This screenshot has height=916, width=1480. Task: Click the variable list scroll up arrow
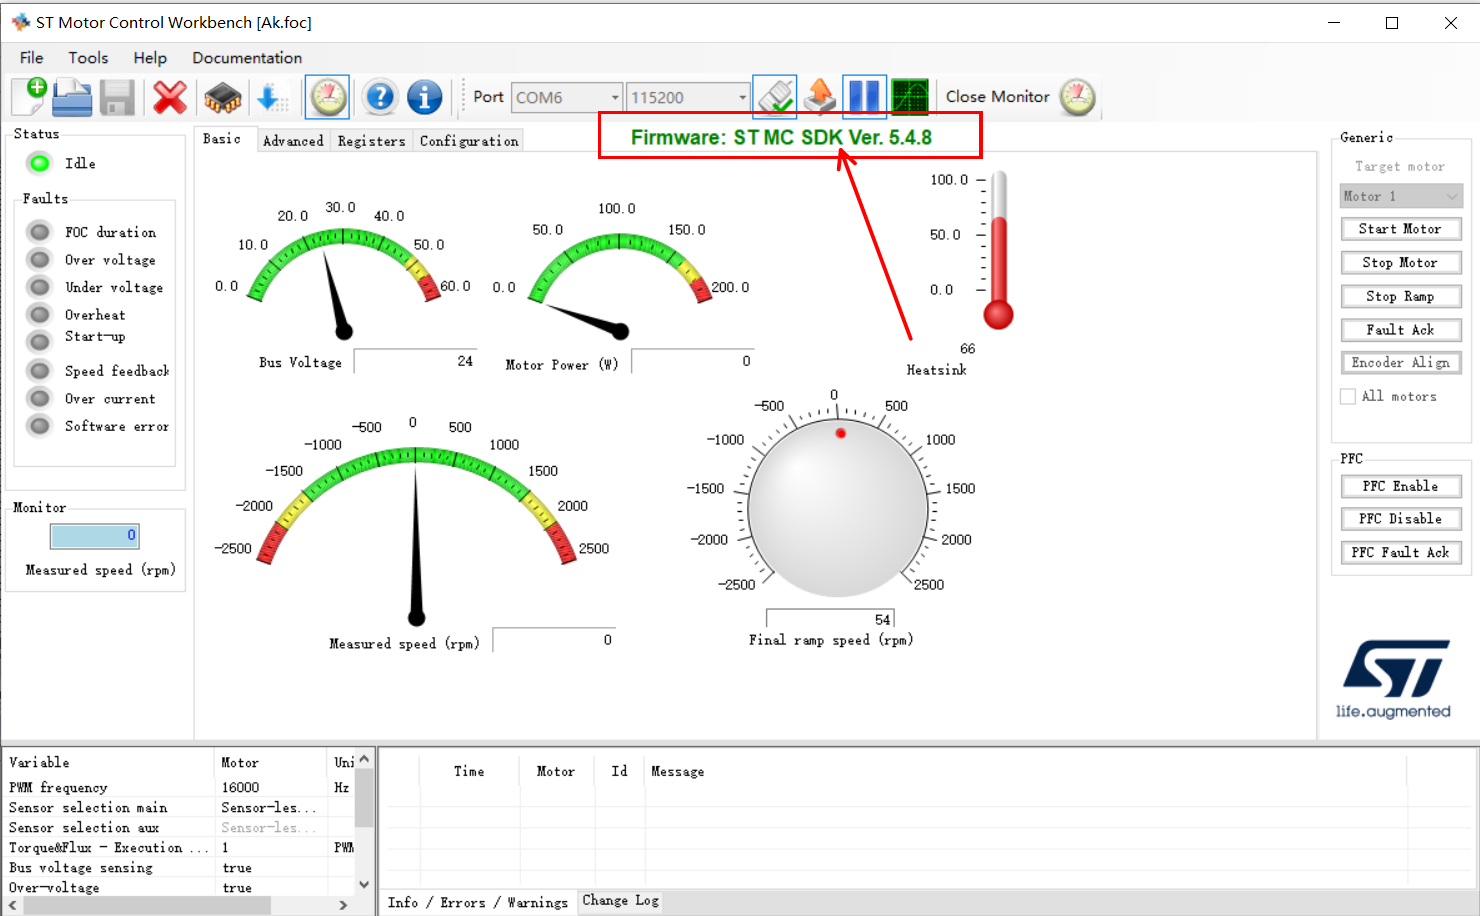point(364,759)
